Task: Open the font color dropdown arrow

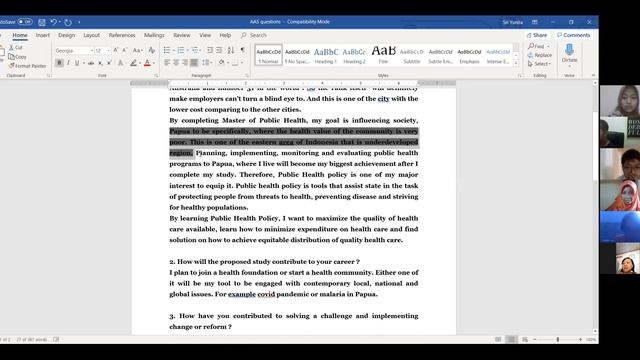Action: (x=153, y=63)
